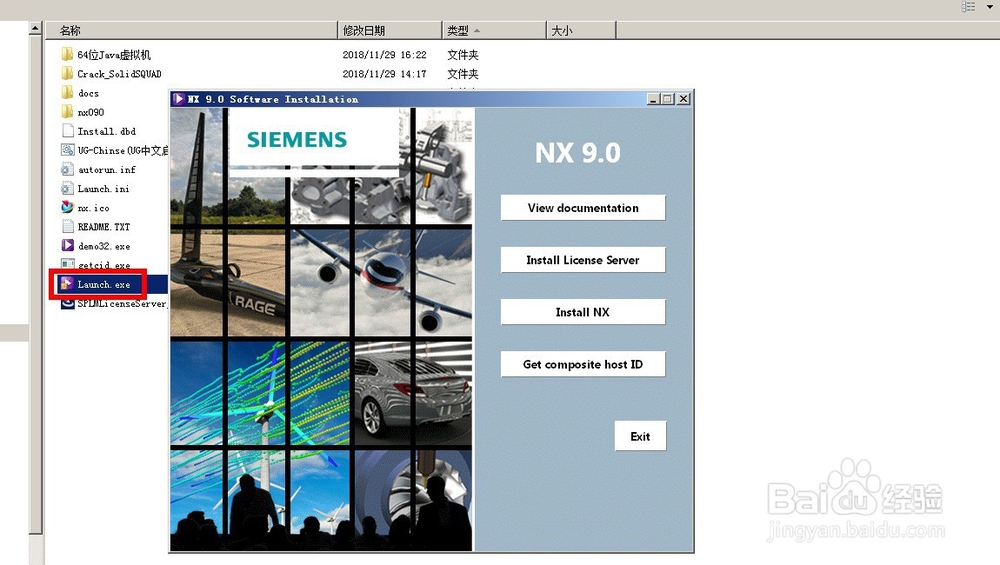Open the view options dropdown arrow
The width and height of the screenshot is (1000, 565).
(x=989, y=6)
